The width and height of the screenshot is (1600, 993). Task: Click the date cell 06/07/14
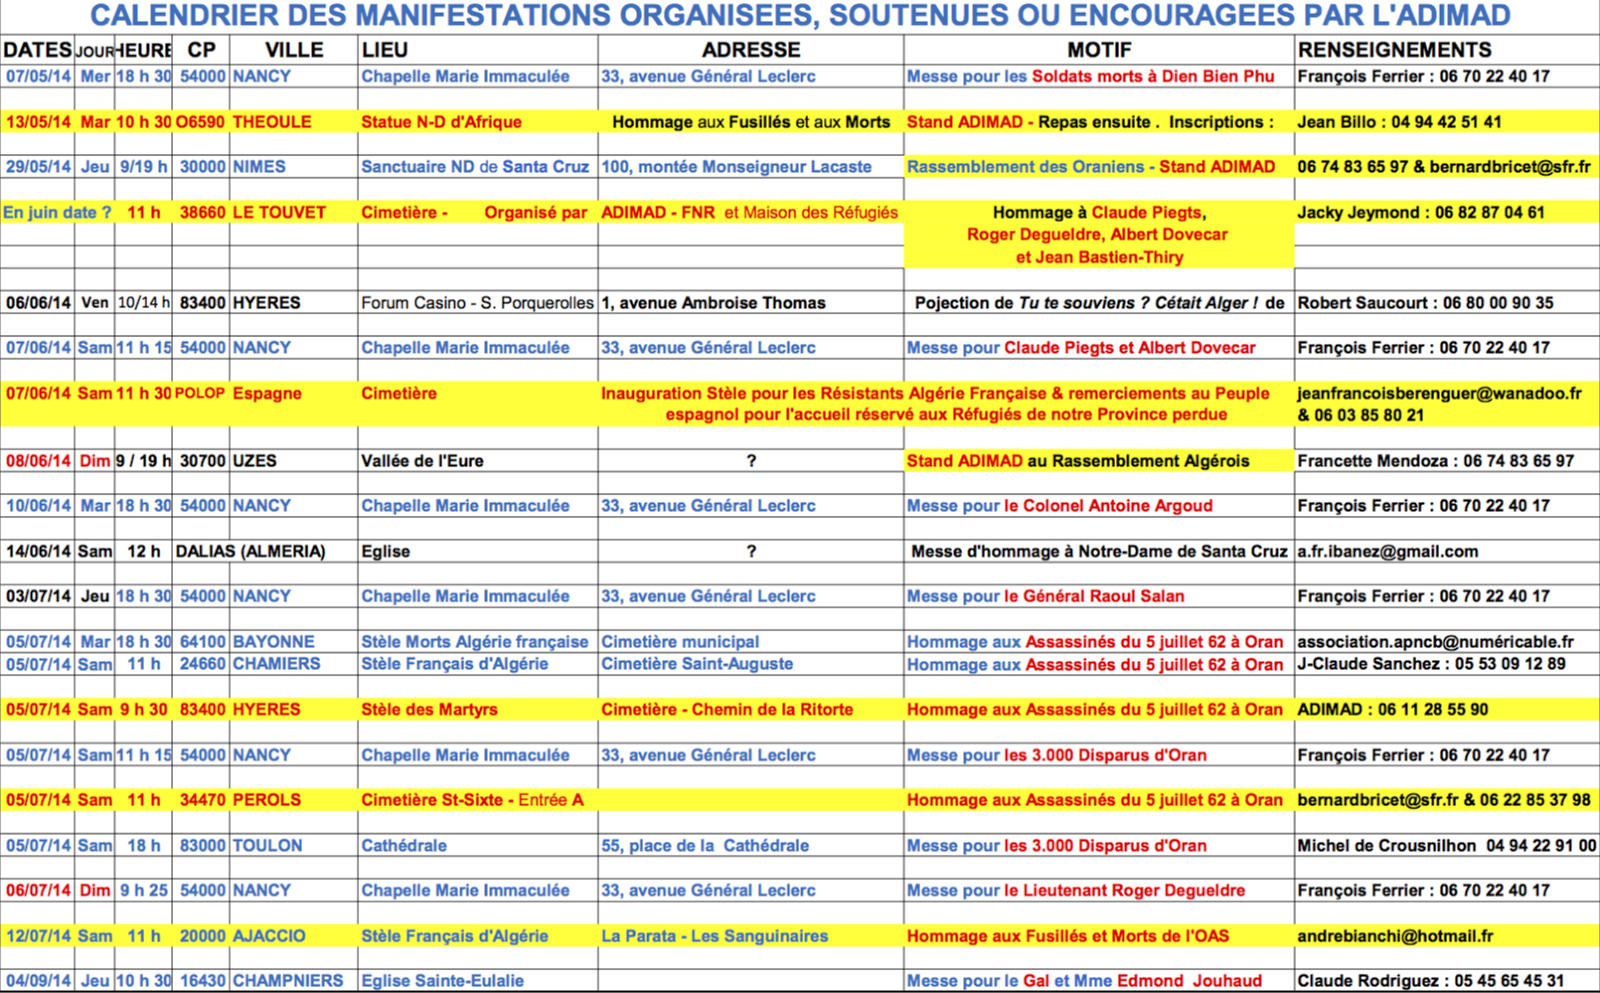(38, 890)
